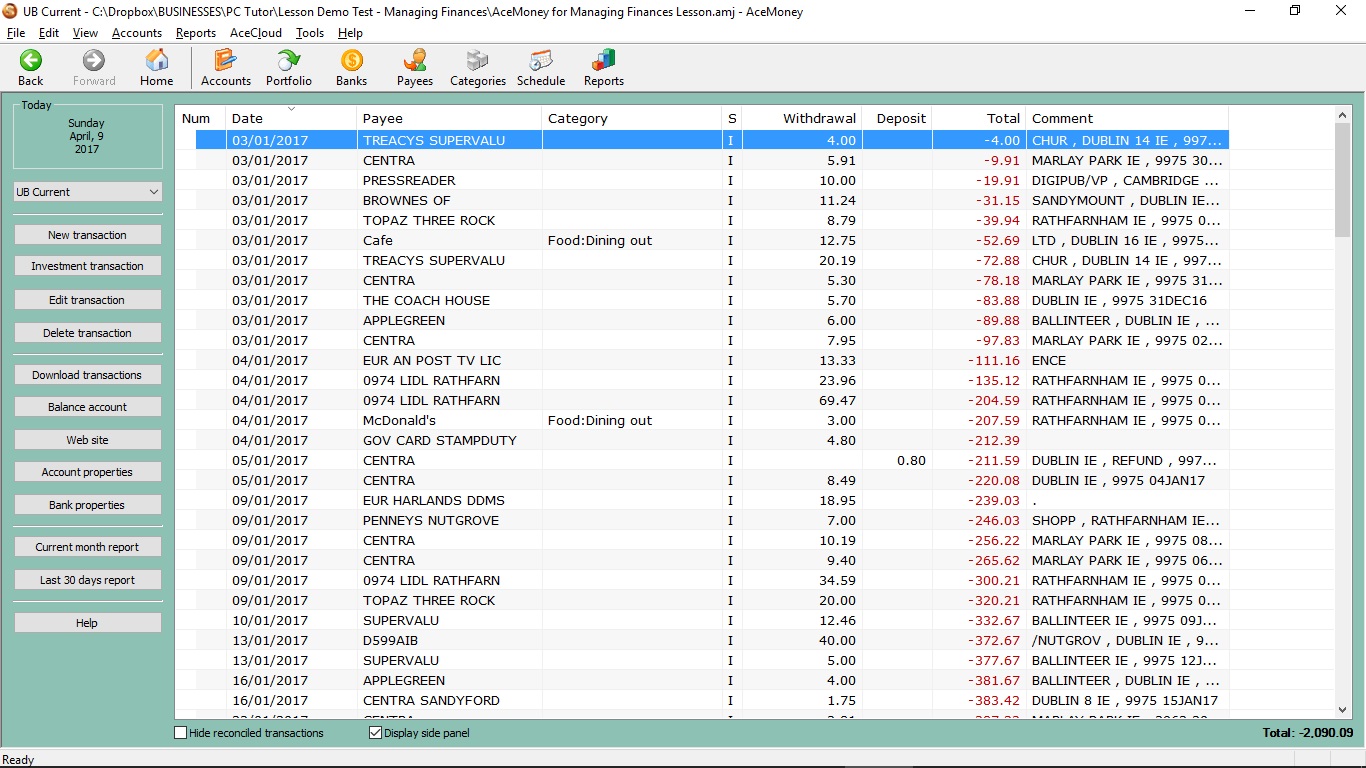Click the vertical scrollbar thumb
Screen dimensions: 1366x768
[x=1343, y=180]
